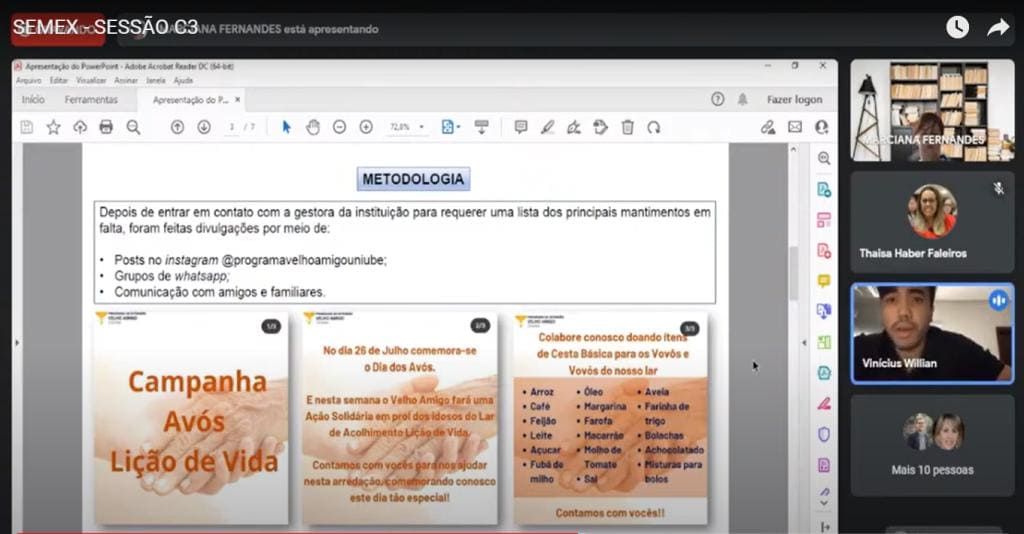Click the trash delete icon
The height and width of the screenshot is (534, 1024).
(x=628, y=127)
